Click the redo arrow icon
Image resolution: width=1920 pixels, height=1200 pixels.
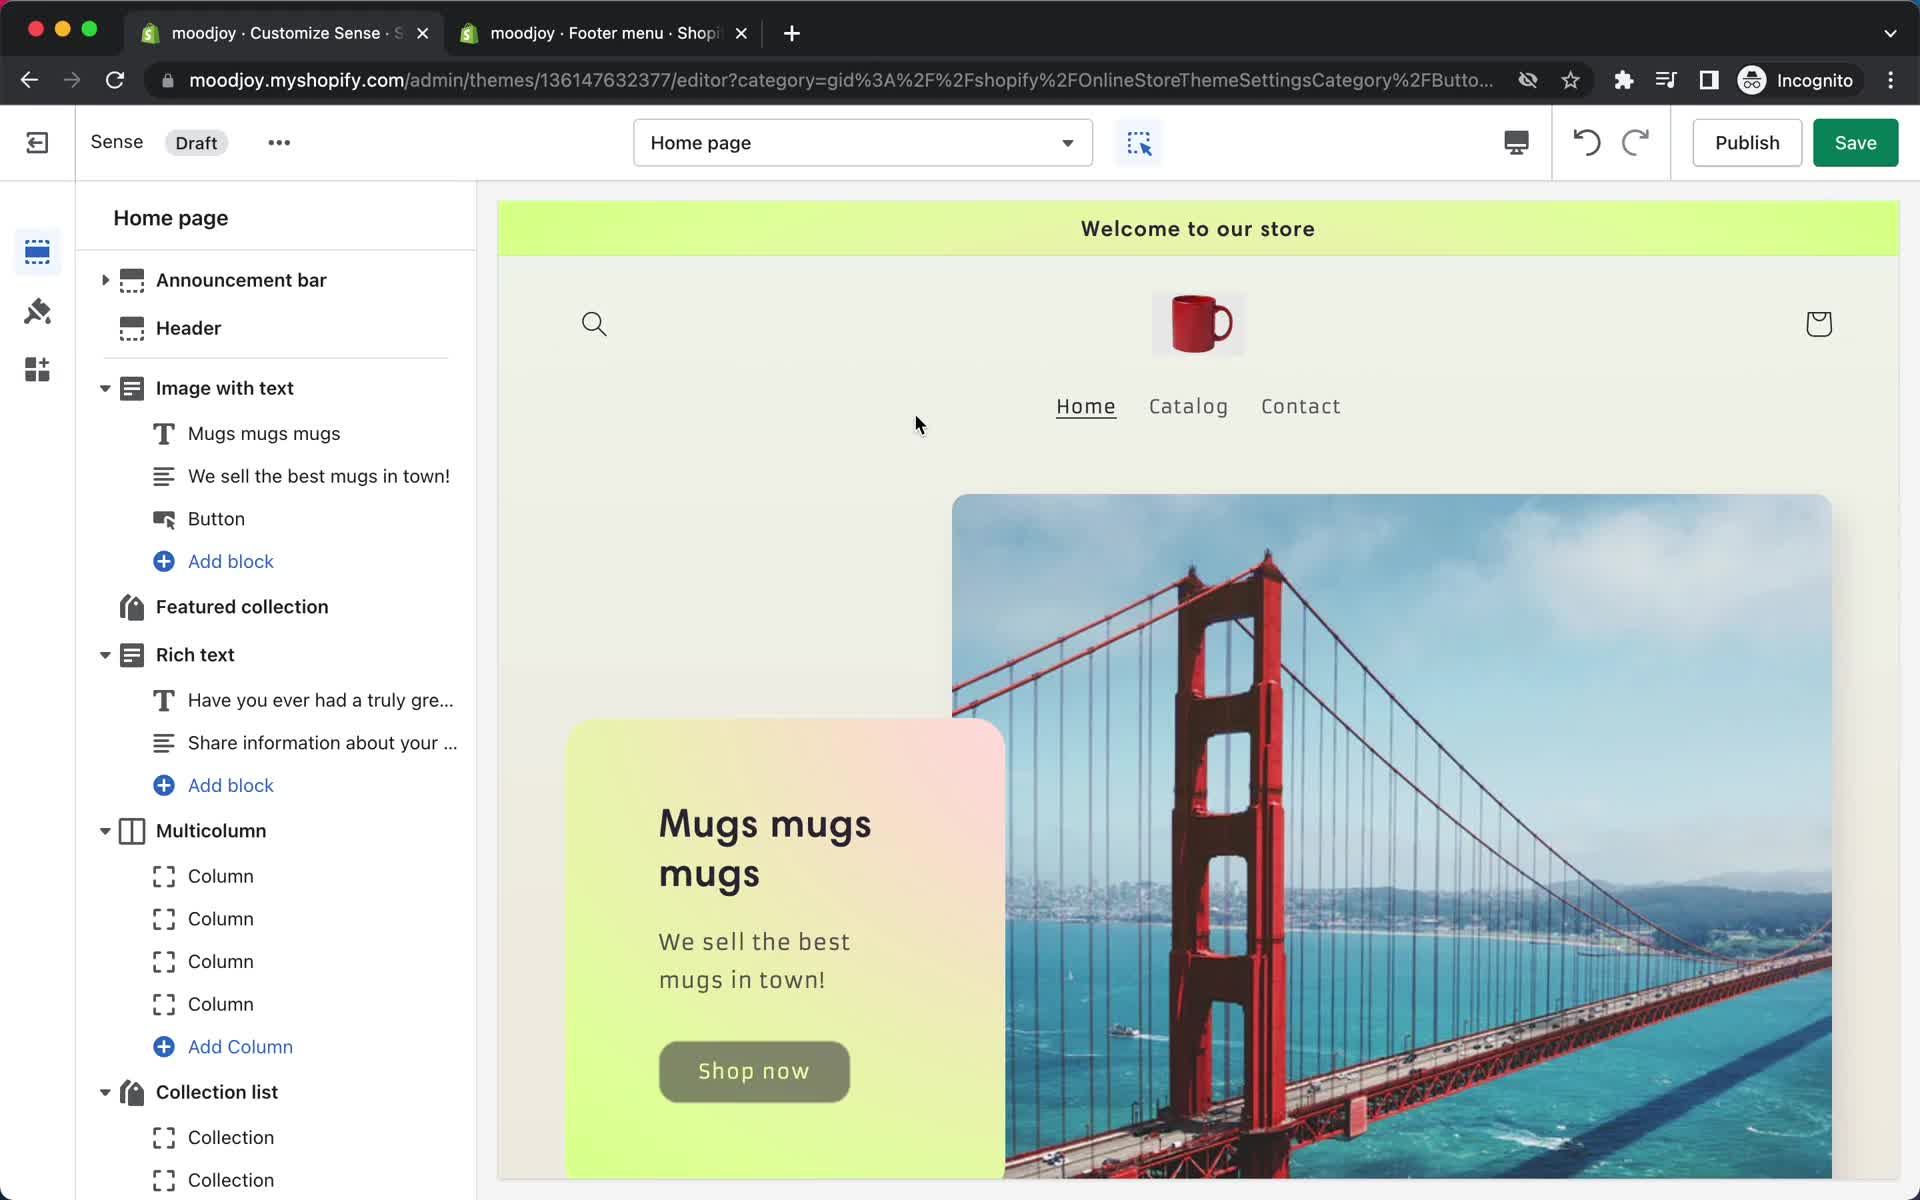point(1635,142)
